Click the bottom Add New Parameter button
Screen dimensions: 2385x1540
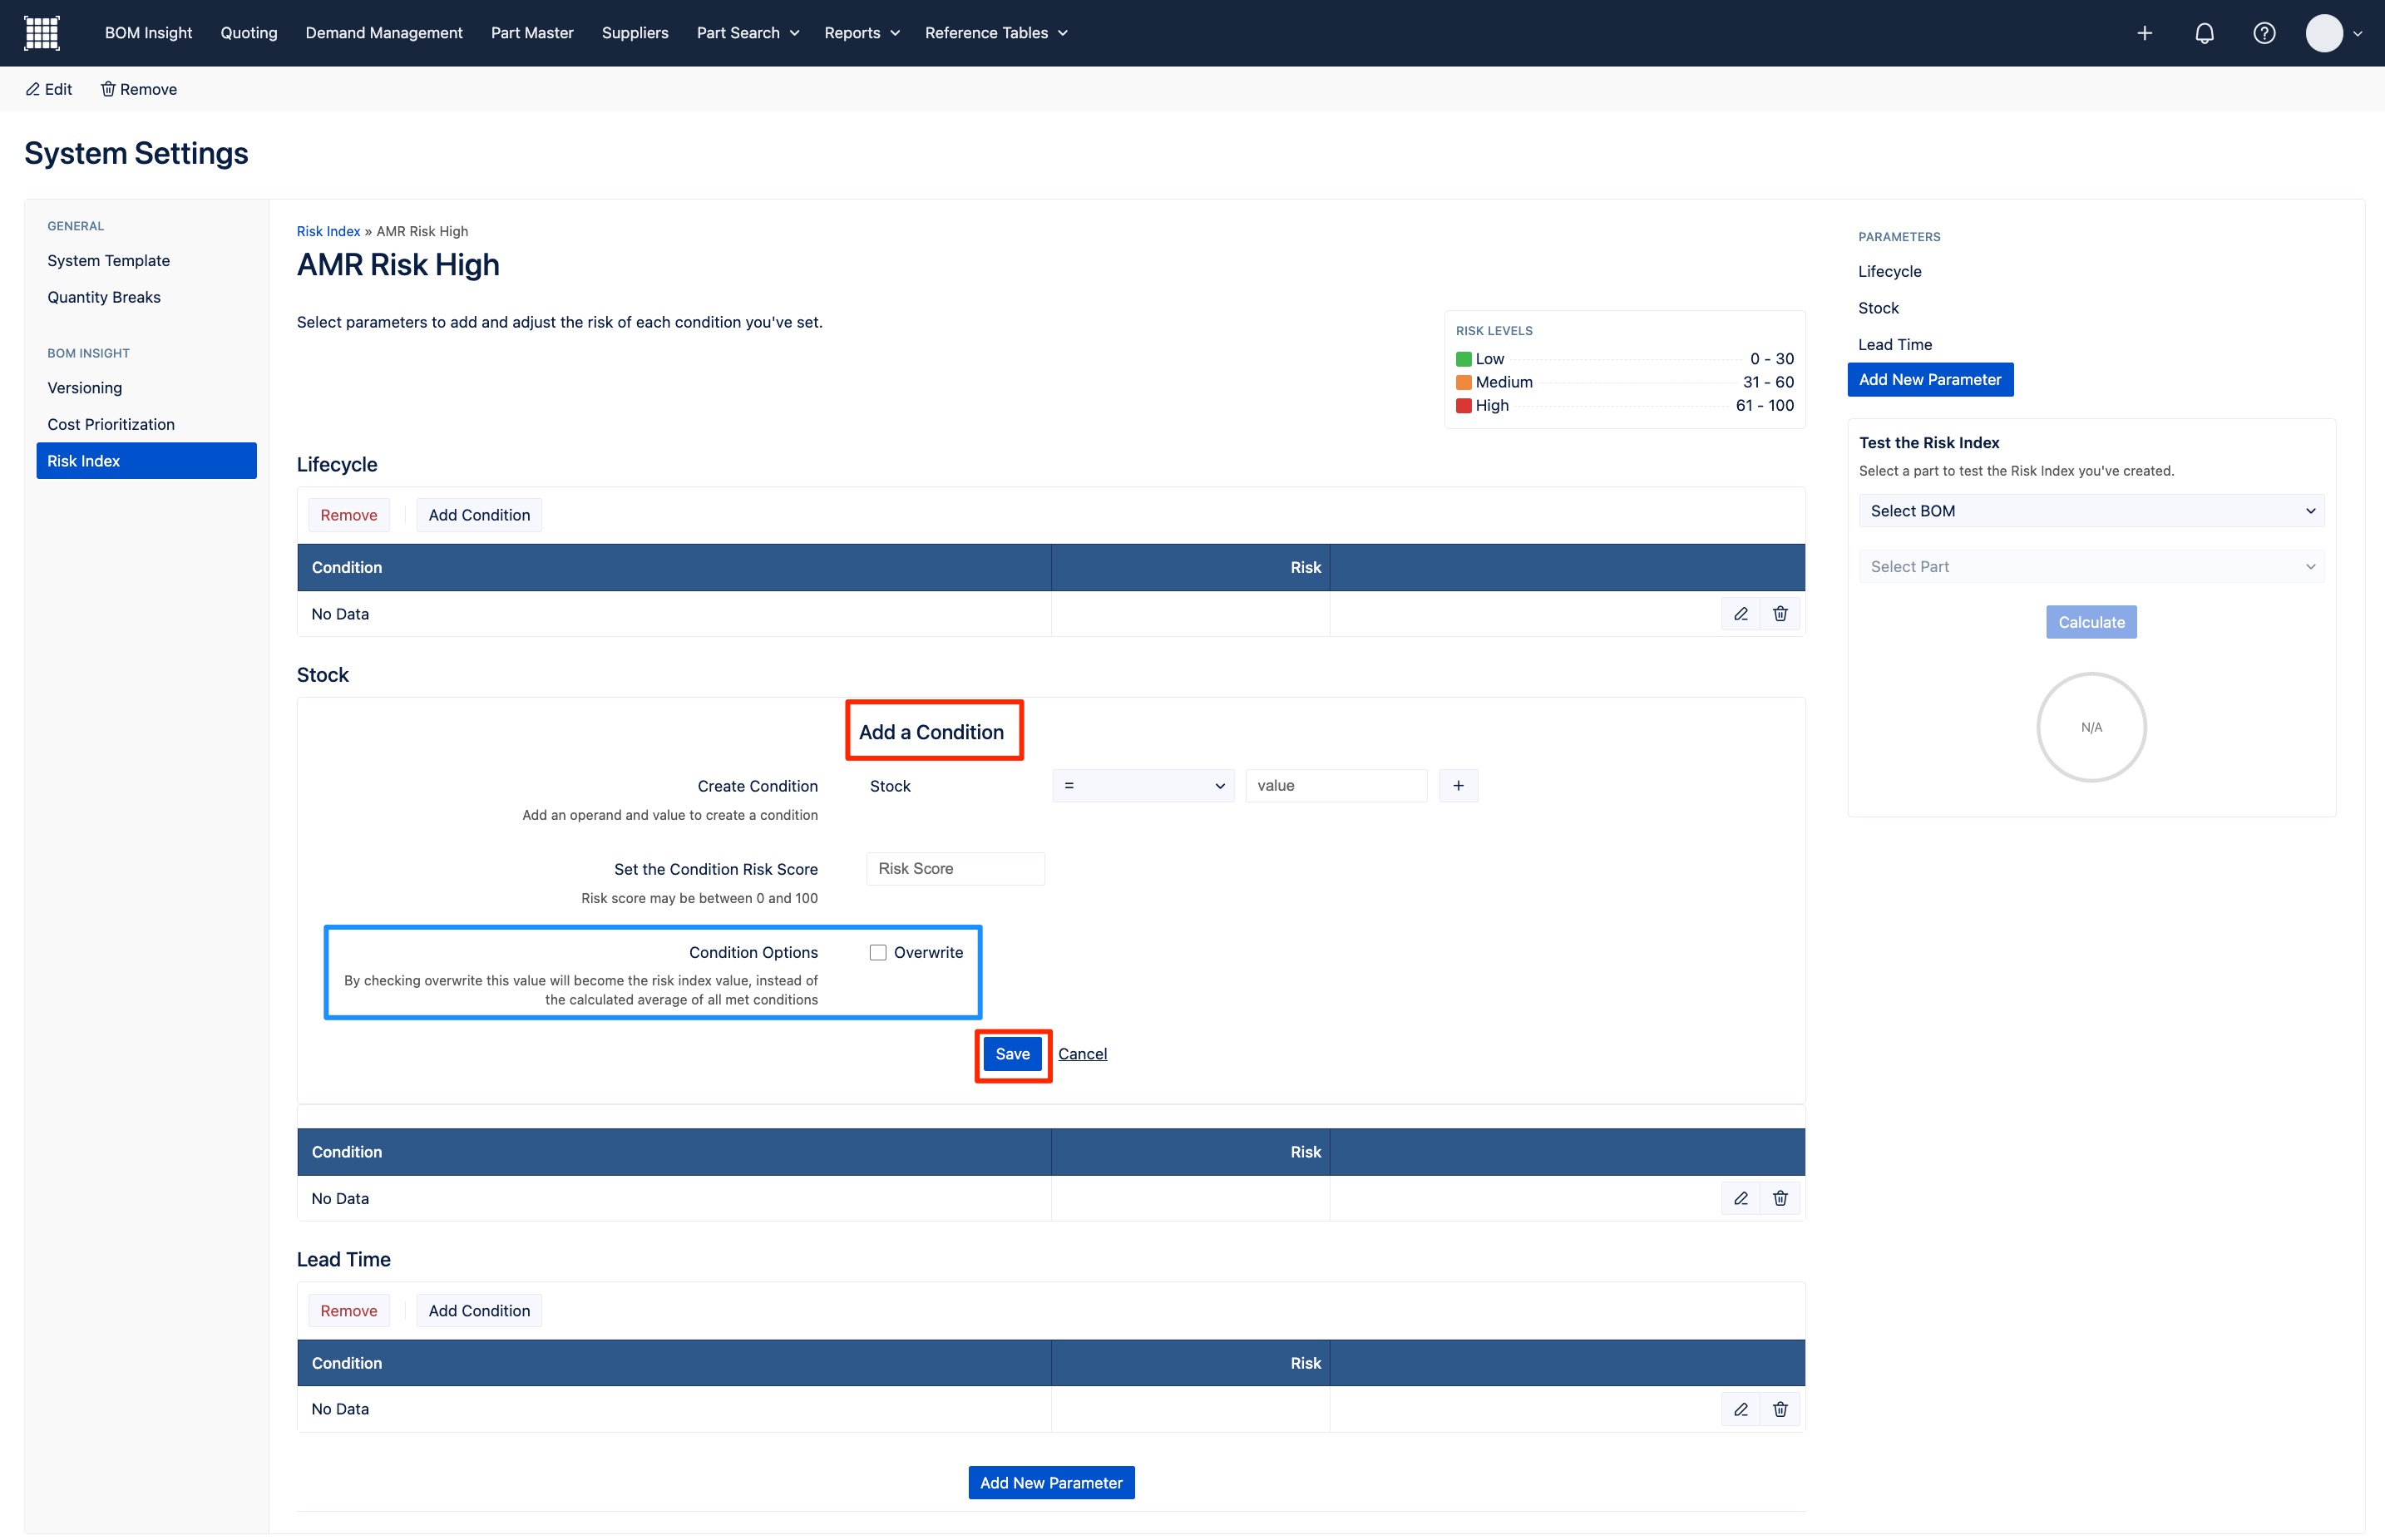(x=1051, y=1483)
